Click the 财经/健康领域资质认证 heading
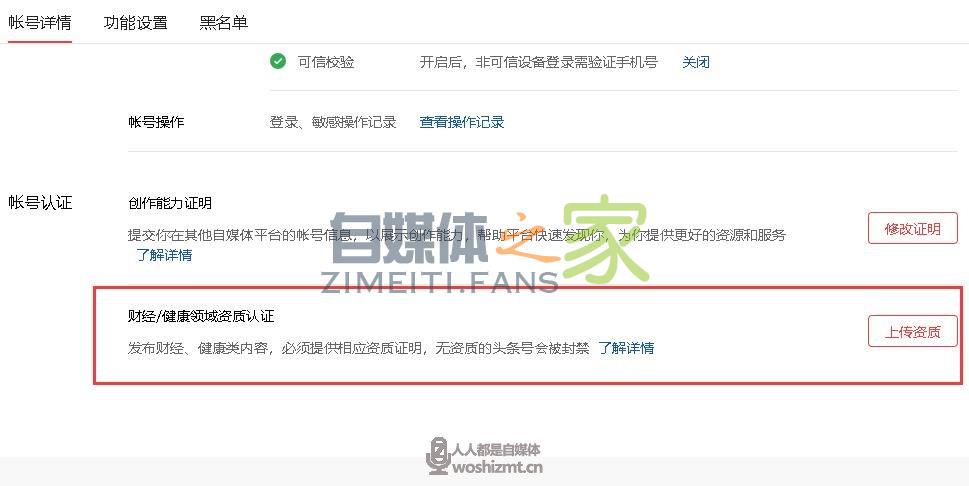969x486 pixels. click(x=201, y=316)
